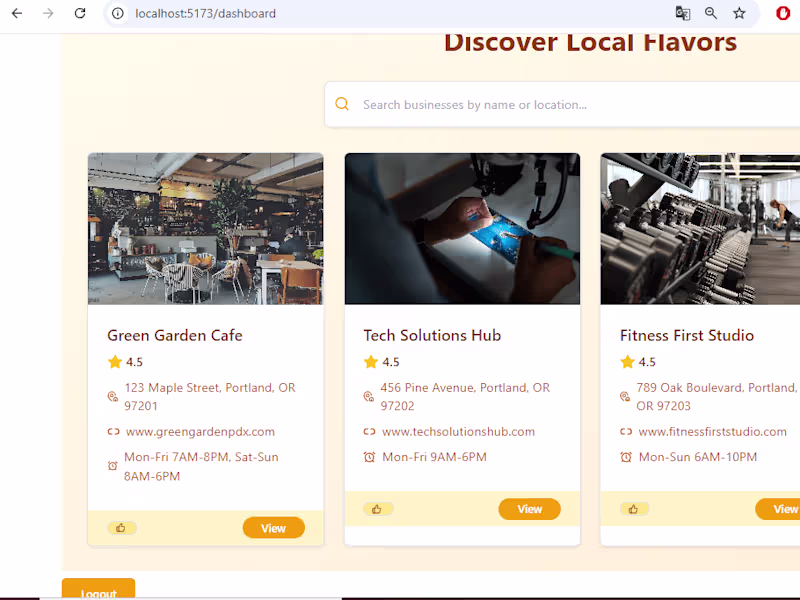The height and width of the screenshot is (600, 800).
Task: Click the back navigation arrow
Action: [x=16, y=13]
